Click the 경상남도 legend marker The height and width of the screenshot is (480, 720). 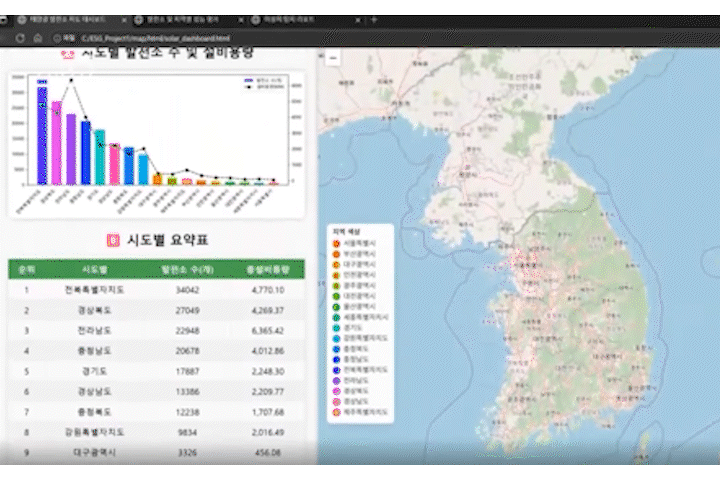pos(336,402)
